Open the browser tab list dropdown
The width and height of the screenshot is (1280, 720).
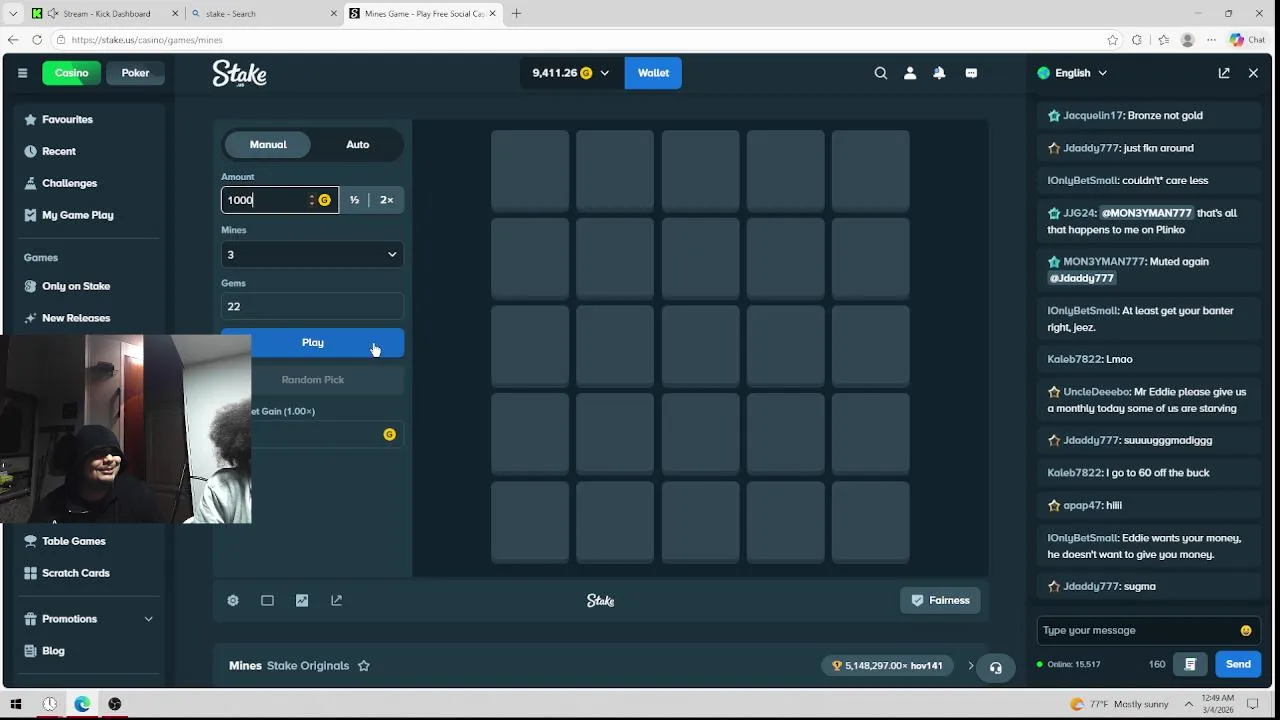point(13,14)
